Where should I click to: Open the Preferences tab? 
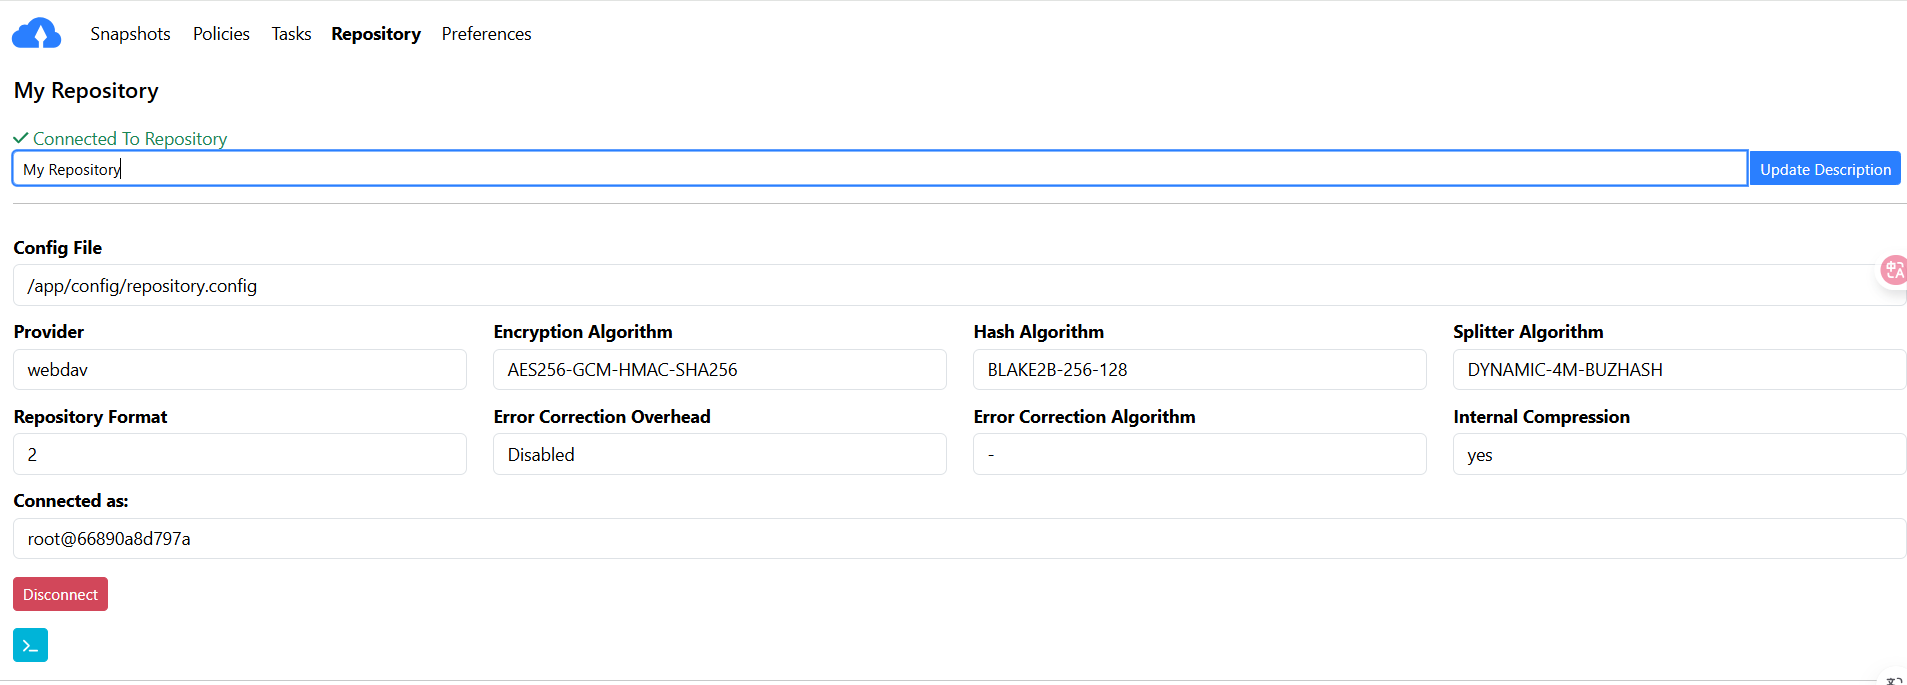[486, 34]
